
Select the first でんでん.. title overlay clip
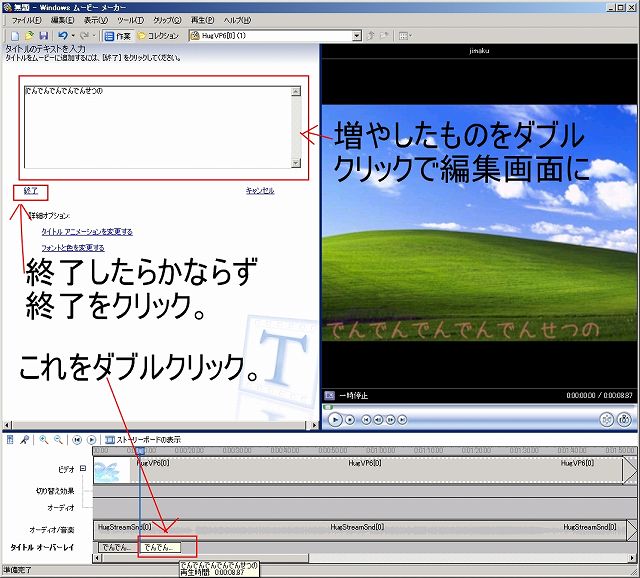(118, 547)
